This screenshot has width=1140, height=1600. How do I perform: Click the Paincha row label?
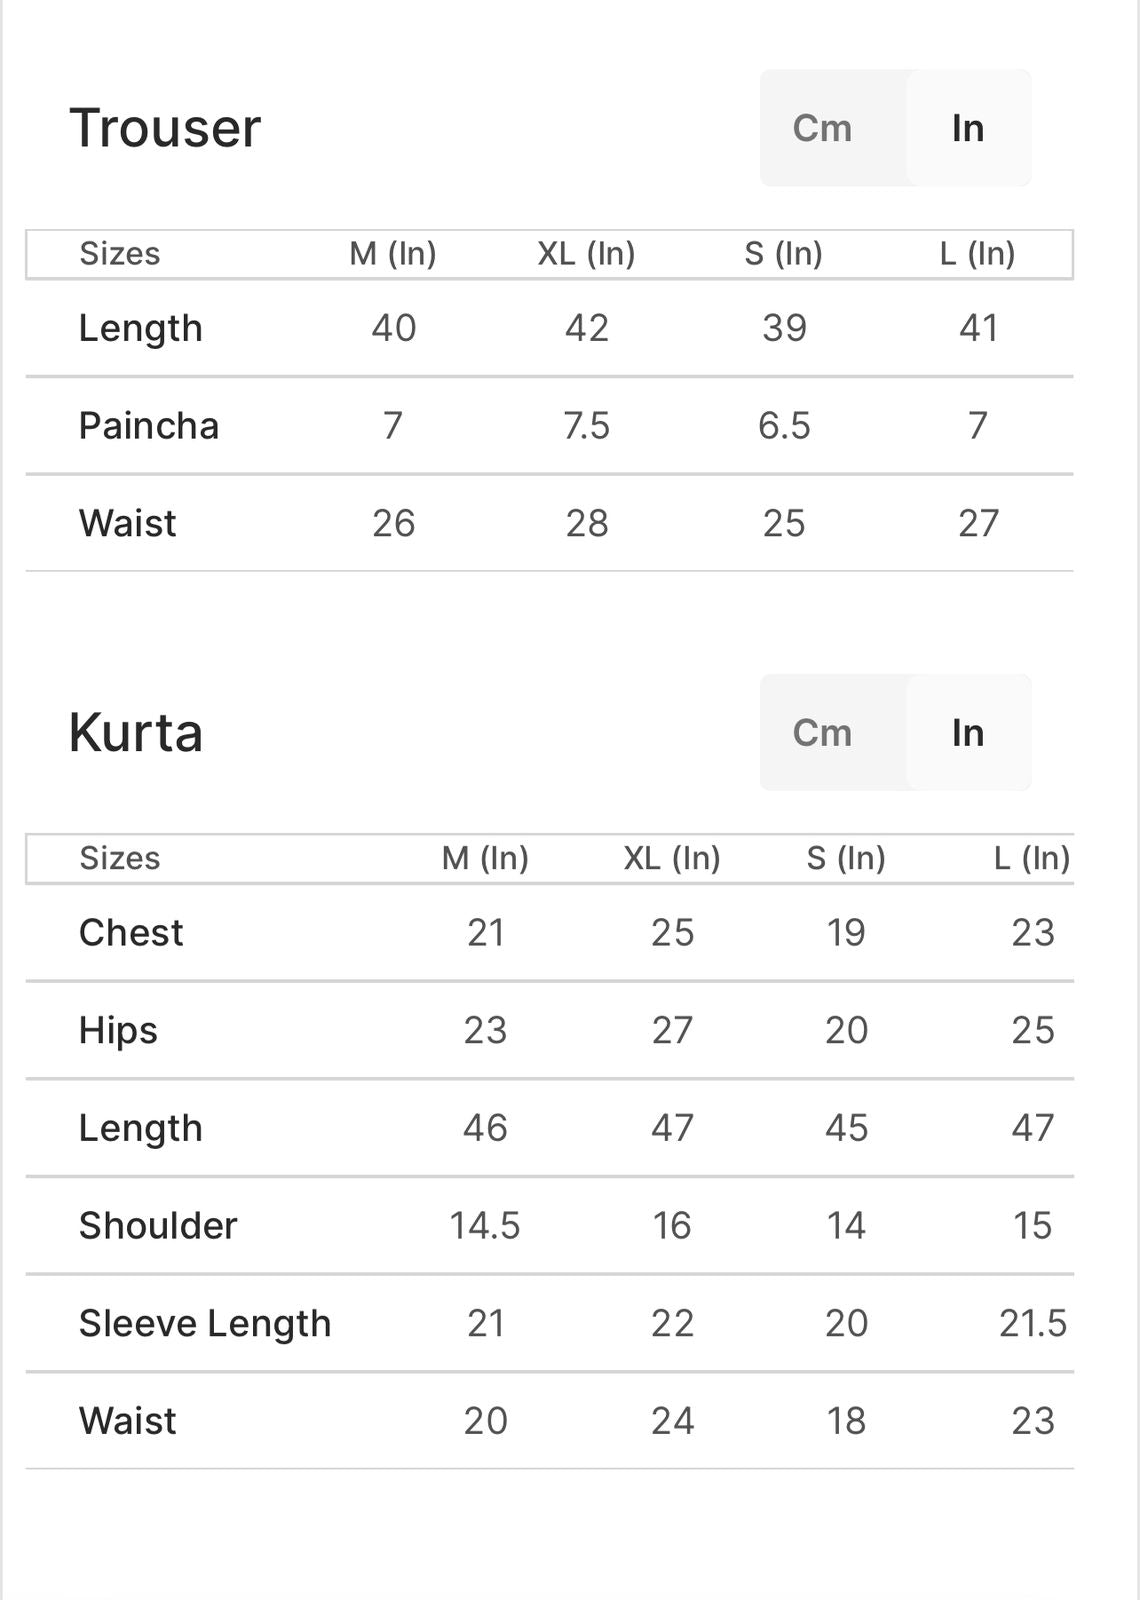tap(149, 426)
